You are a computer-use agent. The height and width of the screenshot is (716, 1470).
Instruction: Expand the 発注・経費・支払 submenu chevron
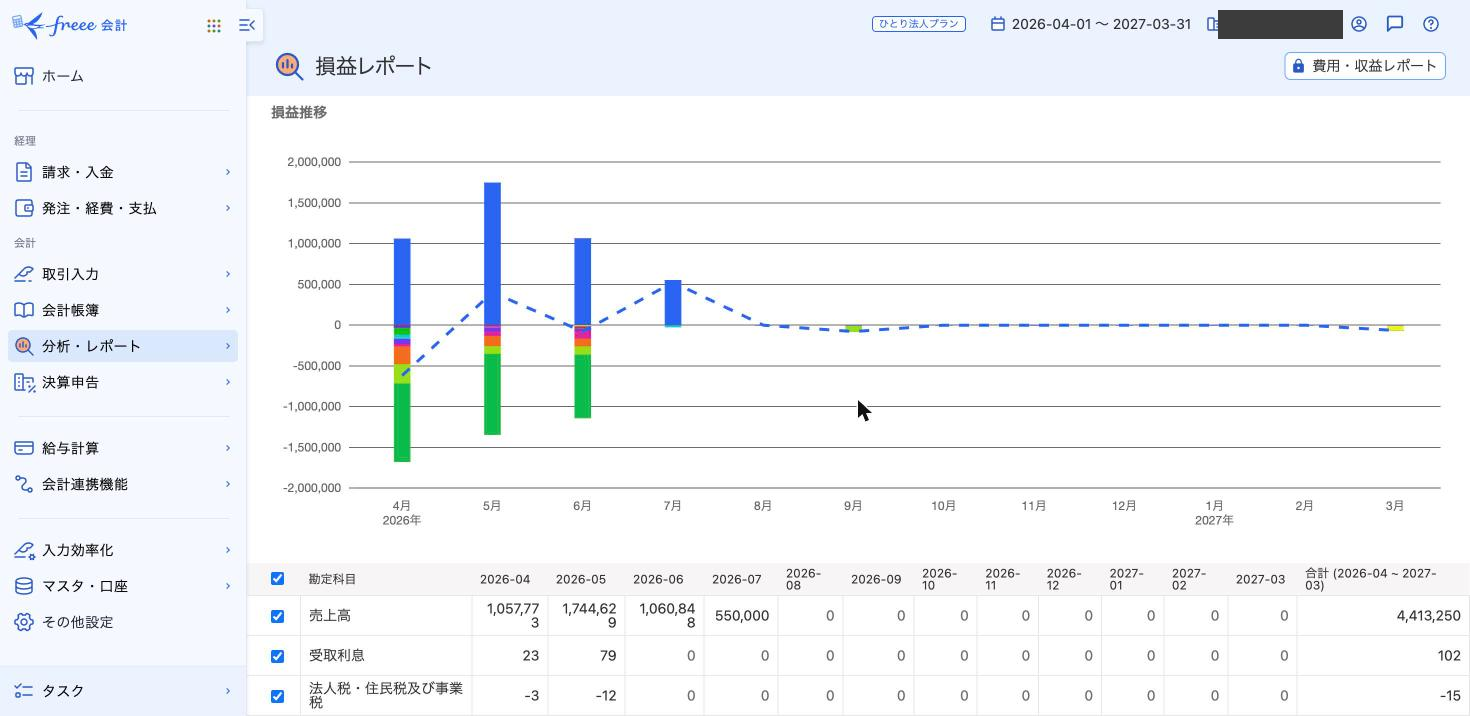[x=227, y=208]
